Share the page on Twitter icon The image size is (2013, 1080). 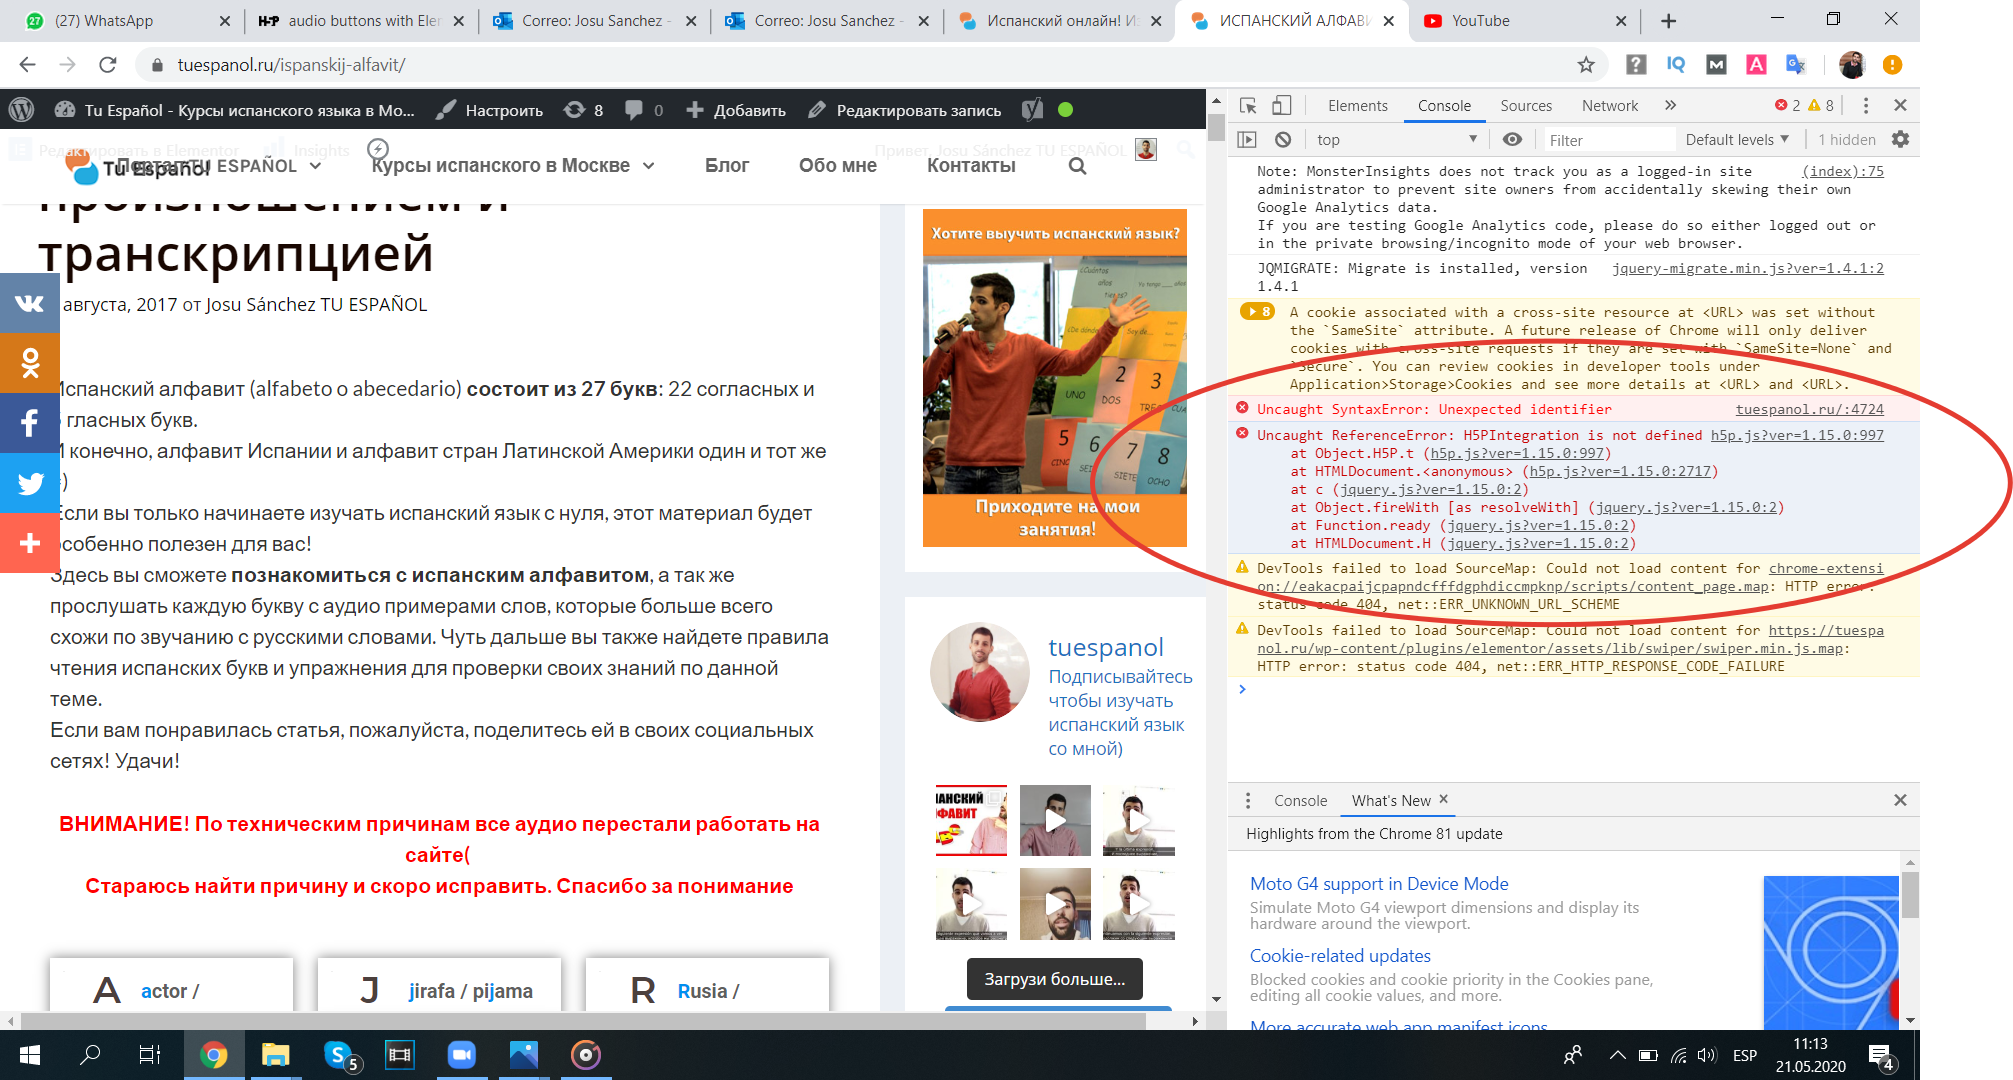pyautogui.click(x=29, y=483)
